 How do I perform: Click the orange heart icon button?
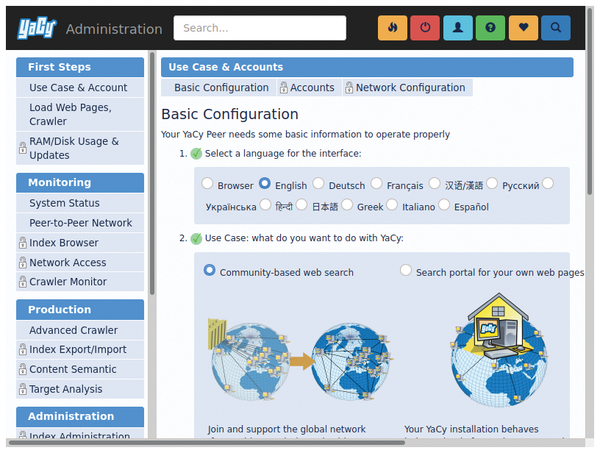[523, 28]
